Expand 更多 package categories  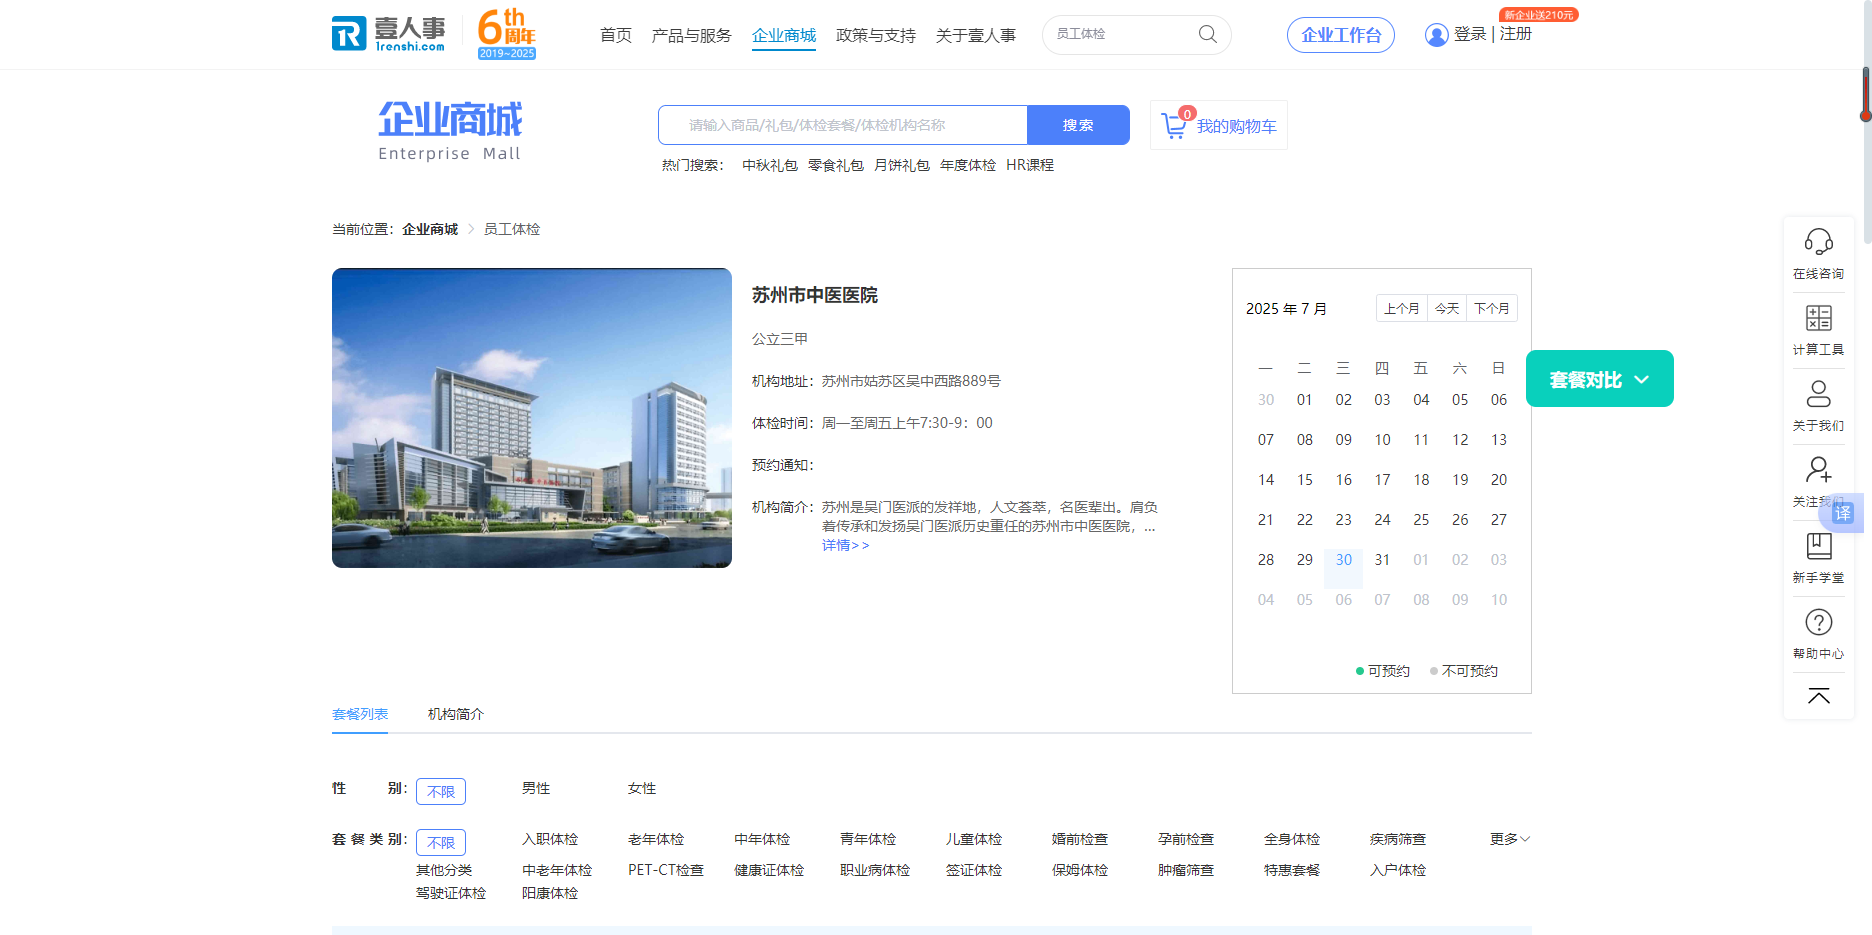point(1509,839)
